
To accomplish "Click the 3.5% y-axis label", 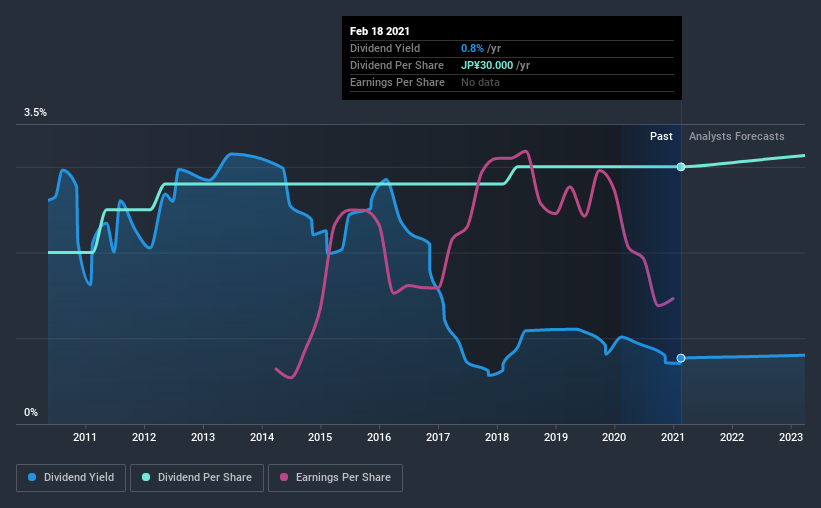I will 35,112.
